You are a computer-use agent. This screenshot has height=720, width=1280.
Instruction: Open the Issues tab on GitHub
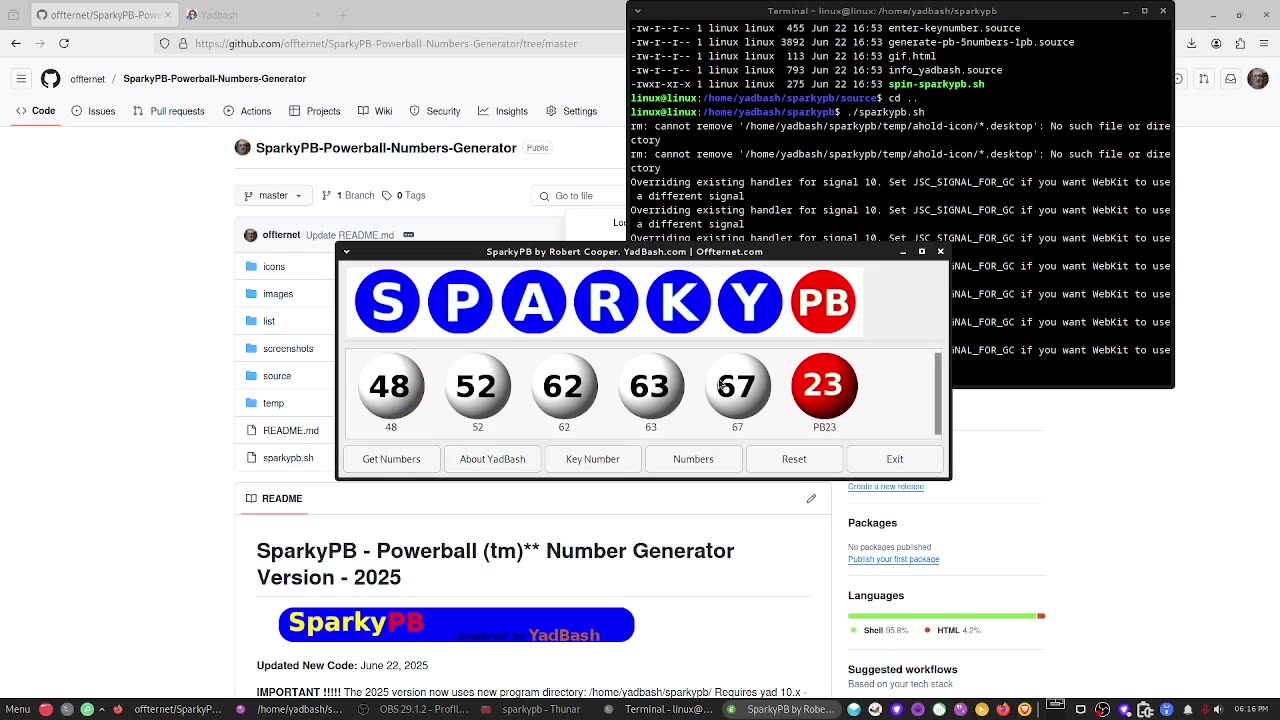click(x=93, y=111)
